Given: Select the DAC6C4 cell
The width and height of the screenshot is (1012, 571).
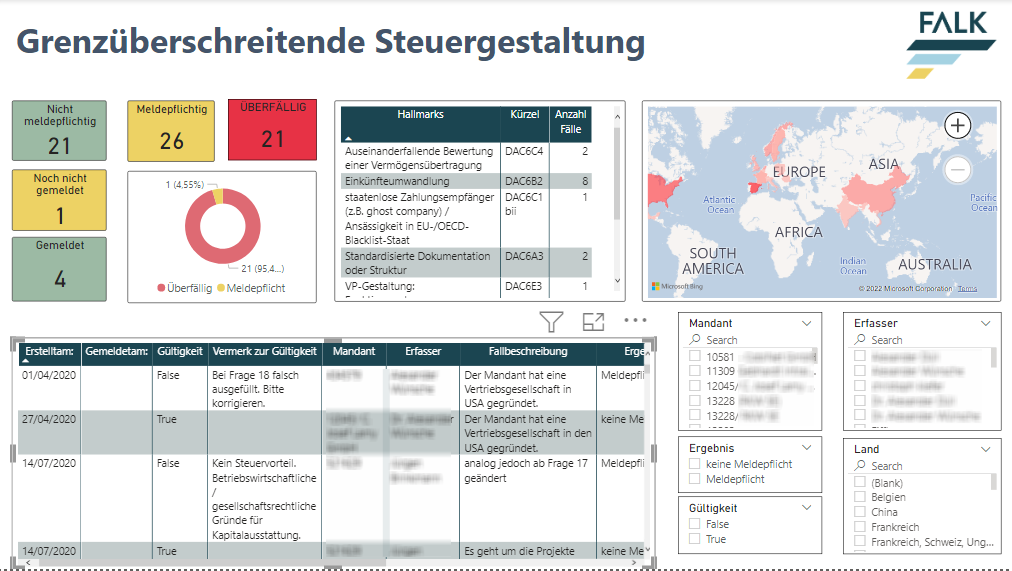Looking at the screenshot, I should tap(524, 158).
